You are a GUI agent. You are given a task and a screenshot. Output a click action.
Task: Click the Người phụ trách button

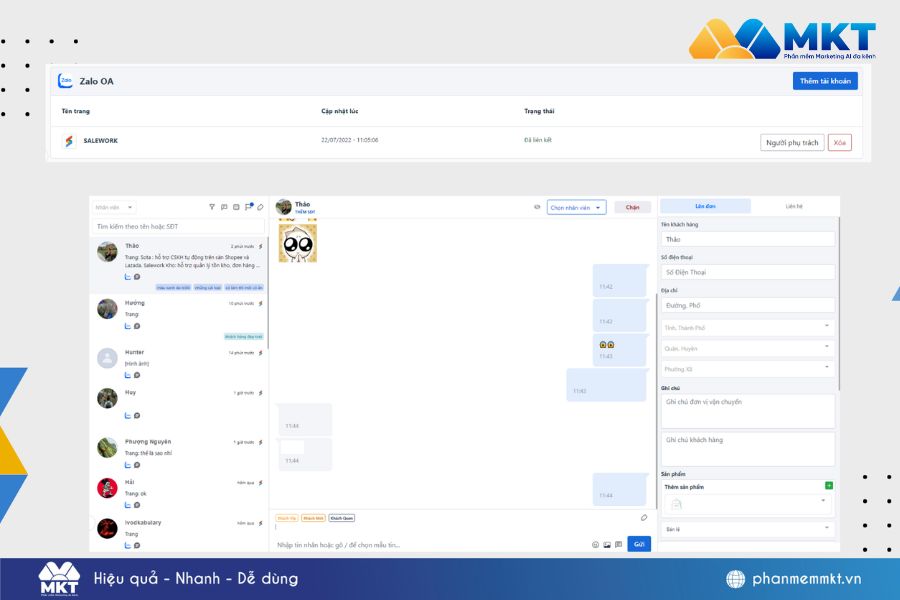(x=792, y=142)
